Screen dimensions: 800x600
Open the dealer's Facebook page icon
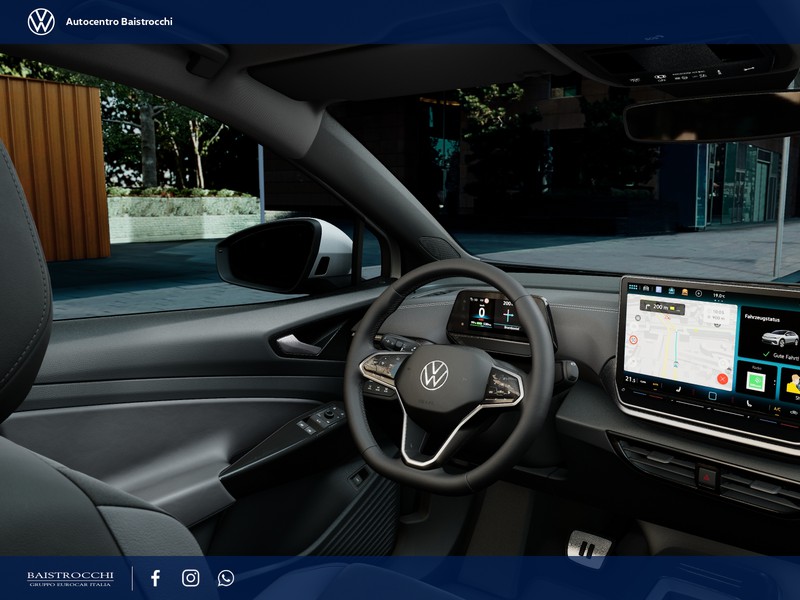[x=156, y=578]
